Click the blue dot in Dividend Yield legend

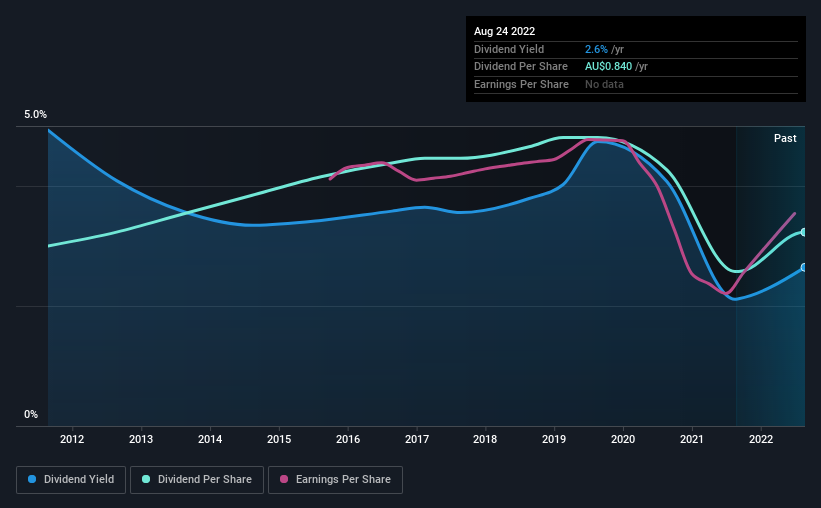pos(32,479)
